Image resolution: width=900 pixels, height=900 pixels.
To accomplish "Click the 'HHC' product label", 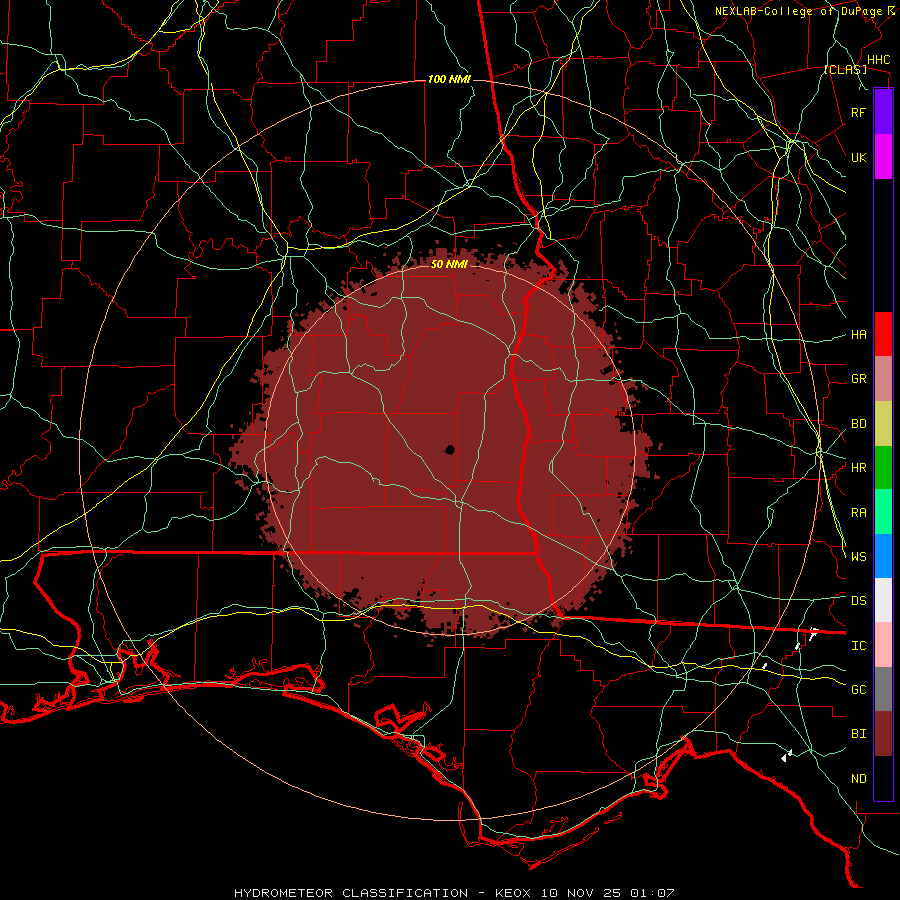I will 879,60.
